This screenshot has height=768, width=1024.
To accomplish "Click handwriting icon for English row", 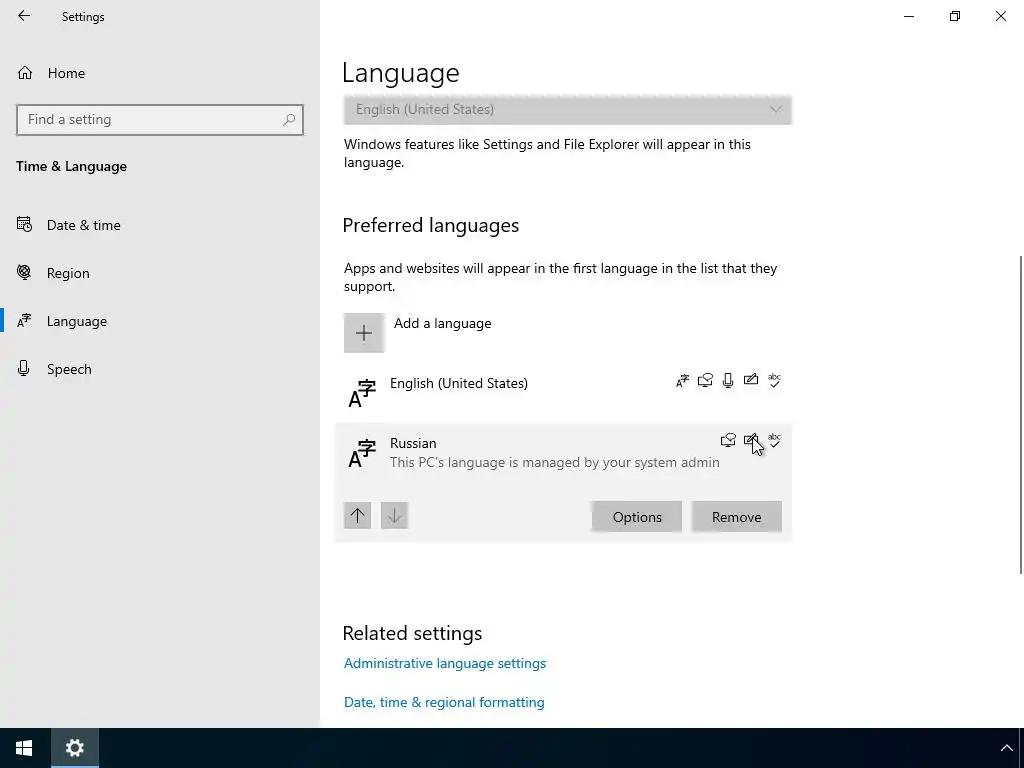I will (751, 379).
